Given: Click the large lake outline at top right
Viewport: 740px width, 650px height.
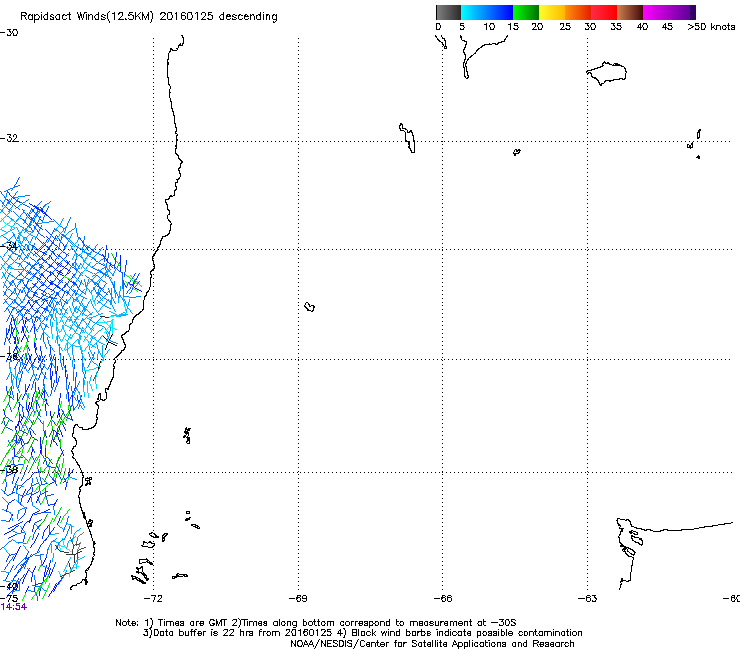Looking at the screenshot, I should (x=606, y=73).
